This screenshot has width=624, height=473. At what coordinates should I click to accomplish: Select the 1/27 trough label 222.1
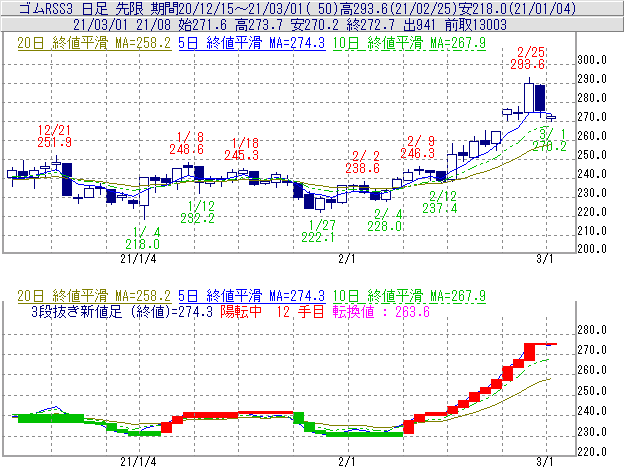tap(318, 236)
